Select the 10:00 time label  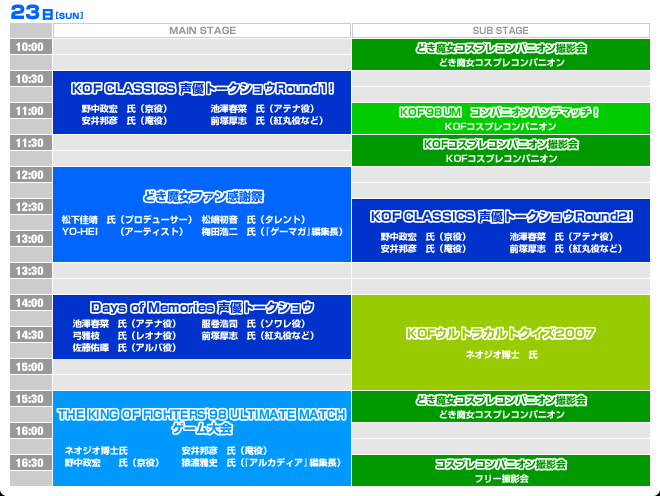tap(31, 47)
